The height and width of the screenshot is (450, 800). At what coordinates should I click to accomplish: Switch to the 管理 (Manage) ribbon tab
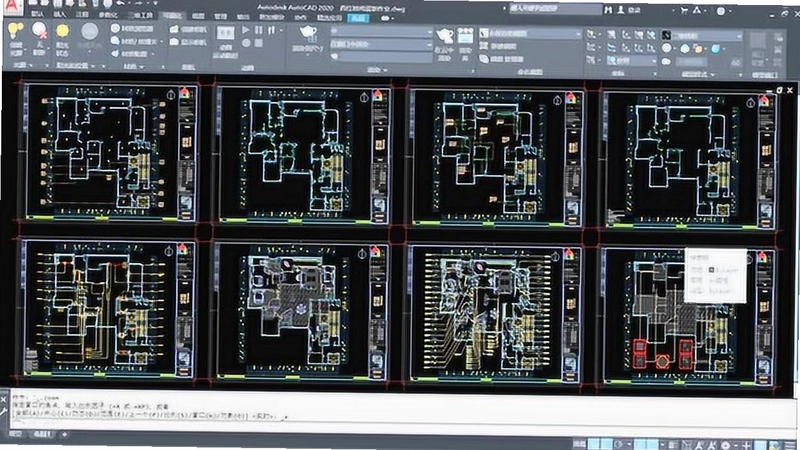pyautogui.click(x=220, y=17)
